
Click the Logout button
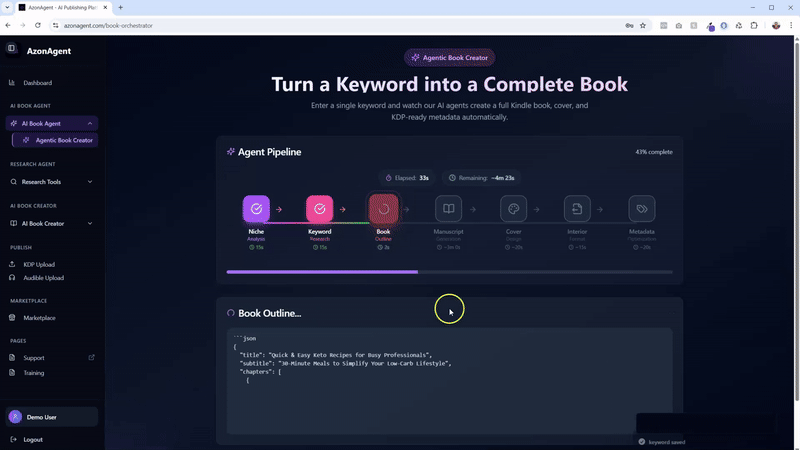[33, 439]
